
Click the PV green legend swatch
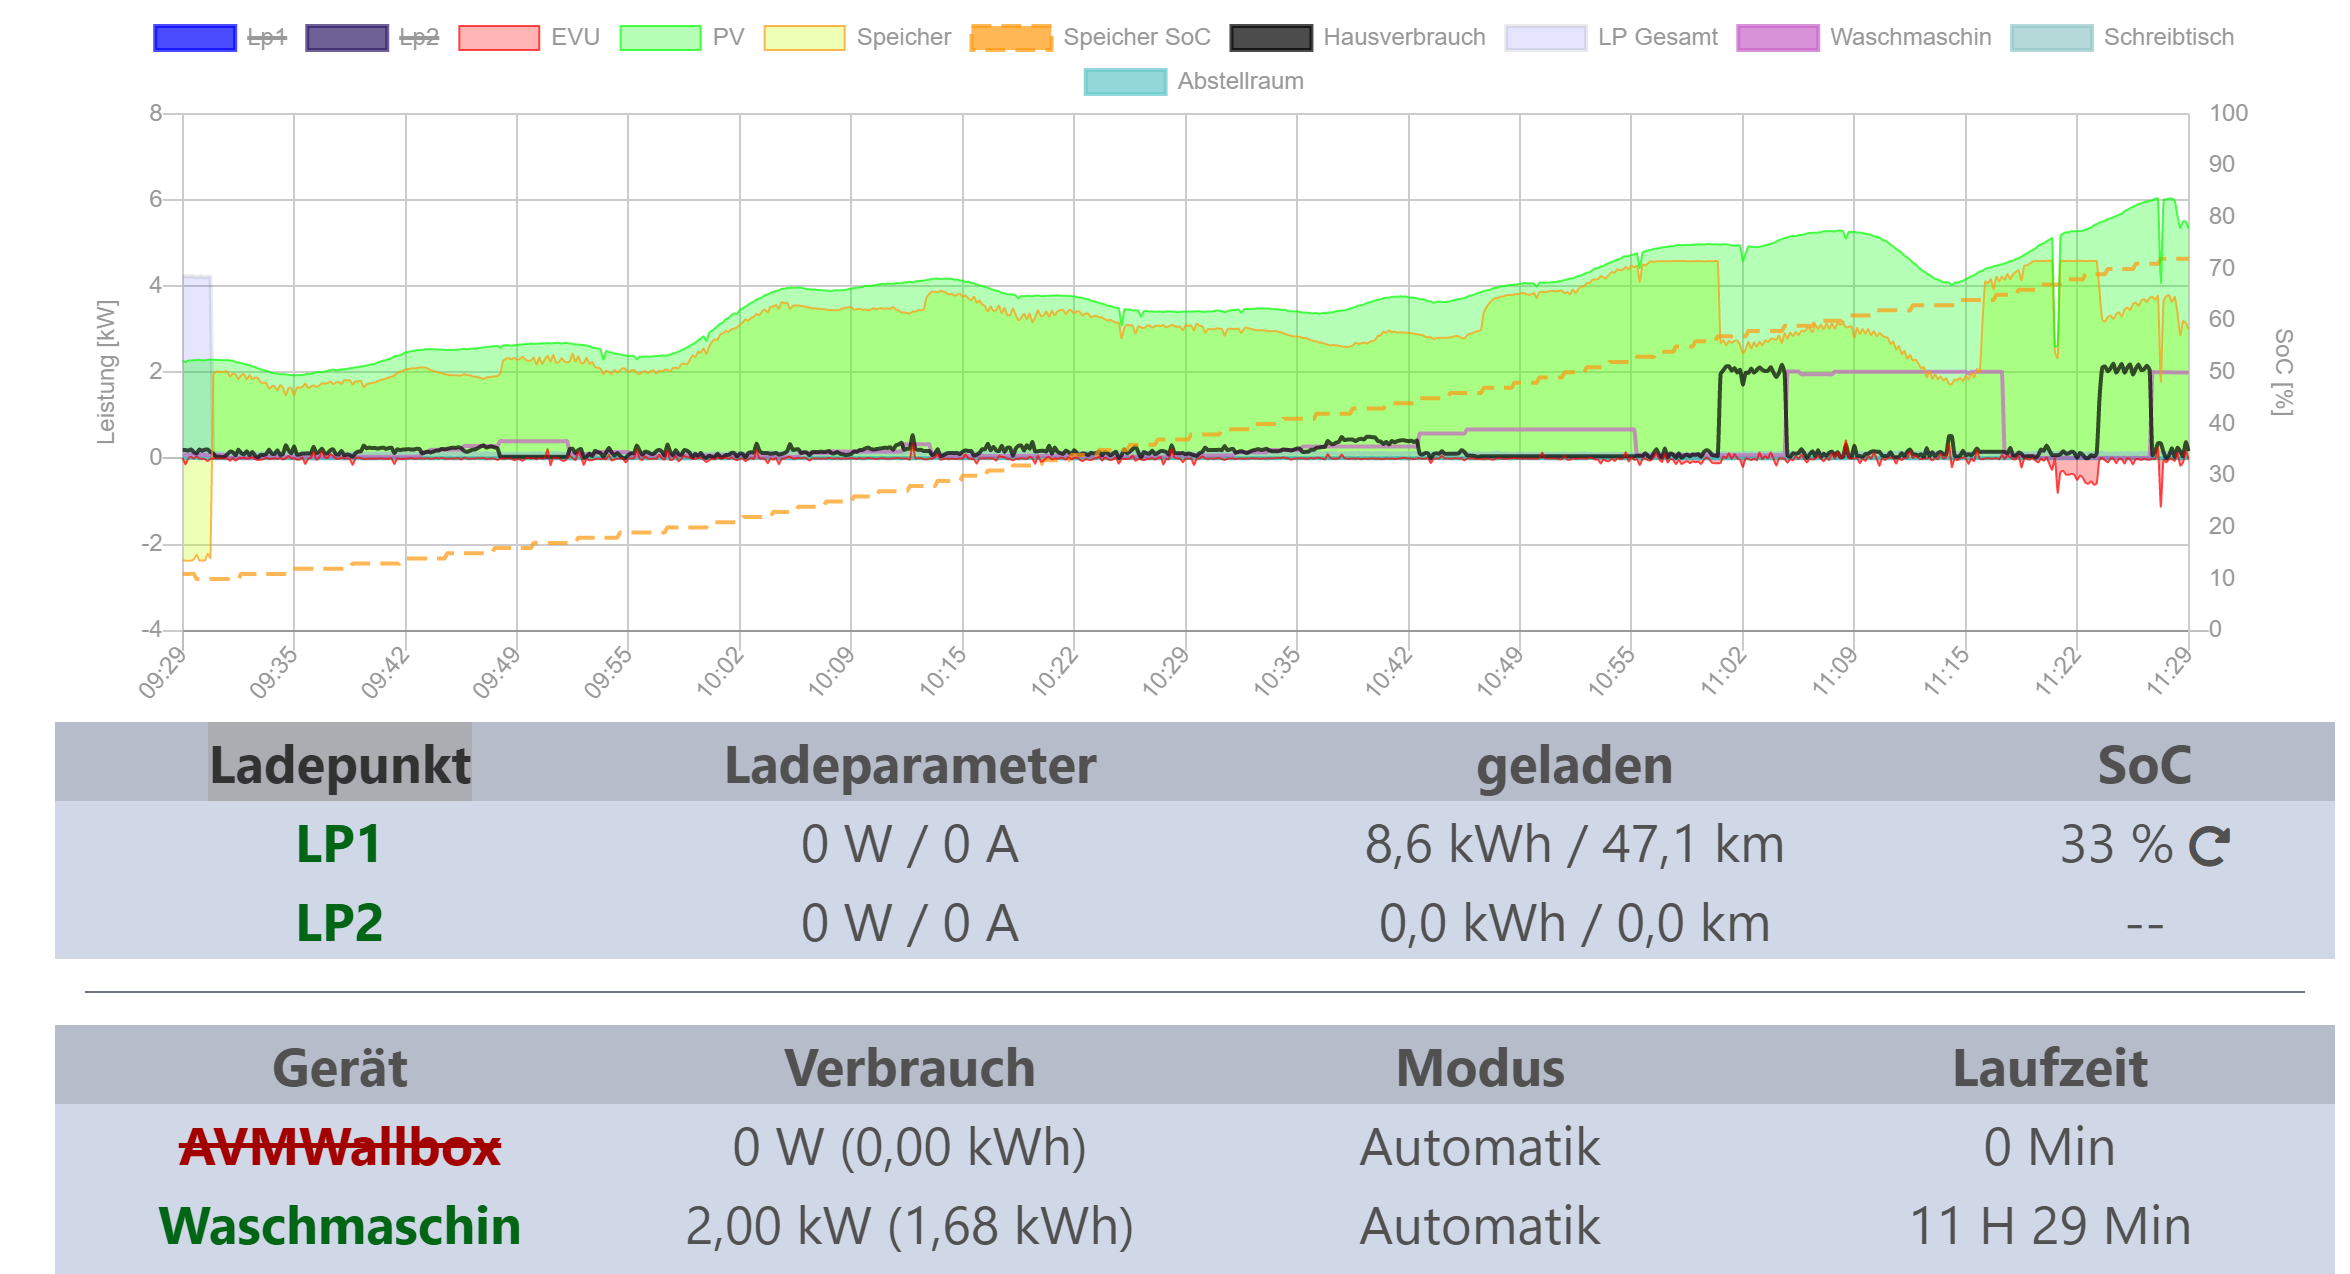click(x=660, y=38)
